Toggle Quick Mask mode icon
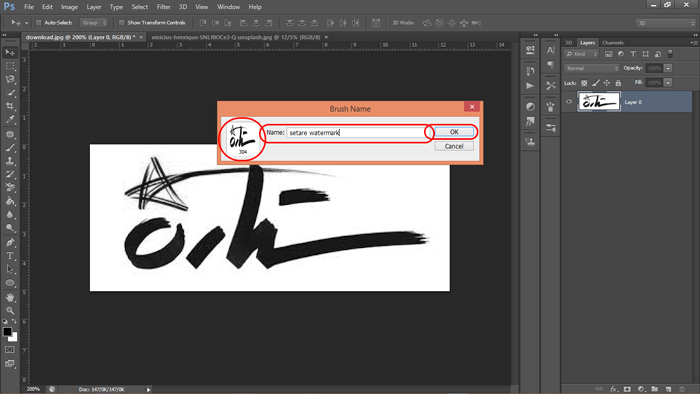This screenshot has width=700, height=394. (x=10, y=350)
